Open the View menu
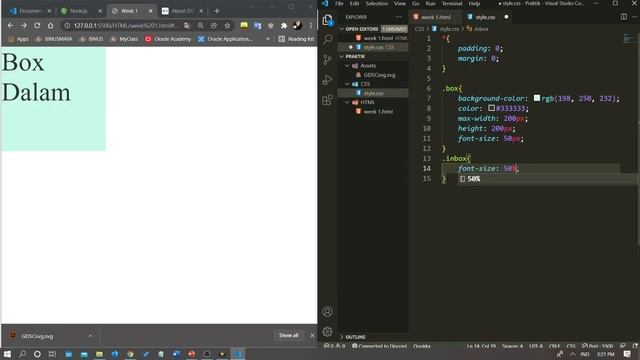 (400, 4)
